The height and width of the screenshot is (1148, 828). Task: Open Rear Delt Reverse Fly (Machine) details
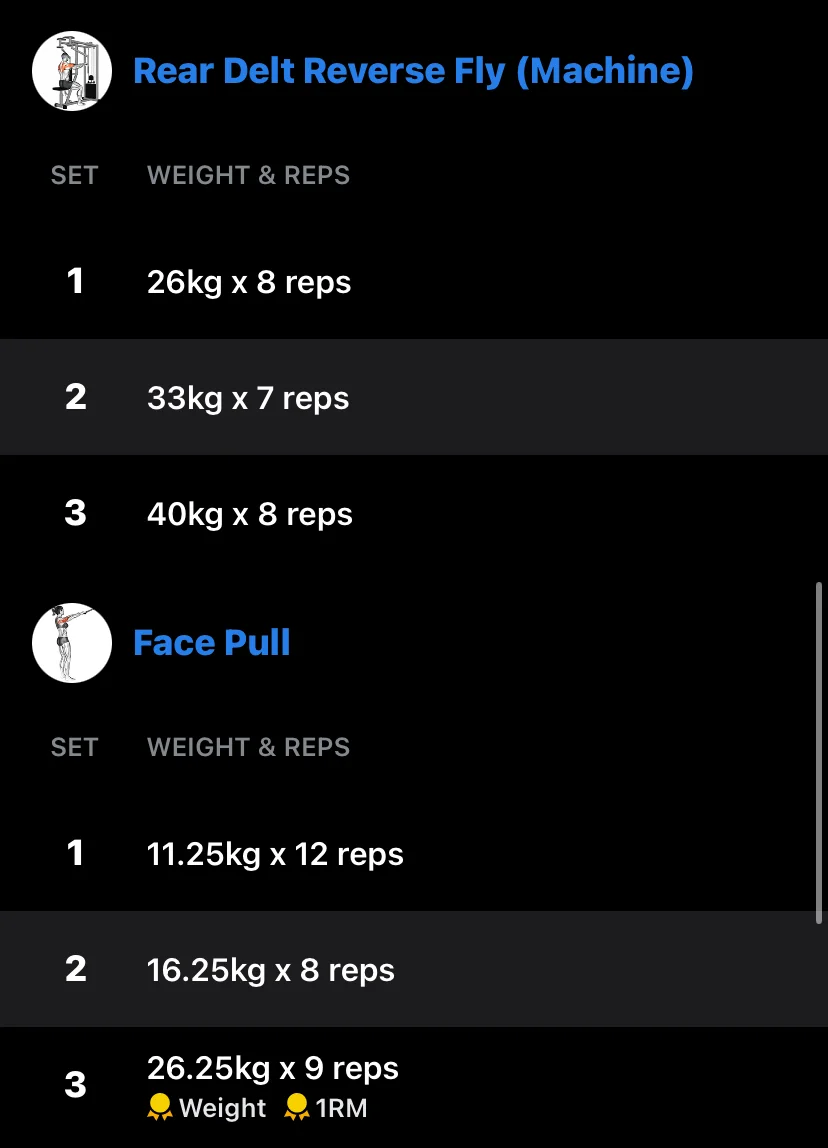pos(413,71)
